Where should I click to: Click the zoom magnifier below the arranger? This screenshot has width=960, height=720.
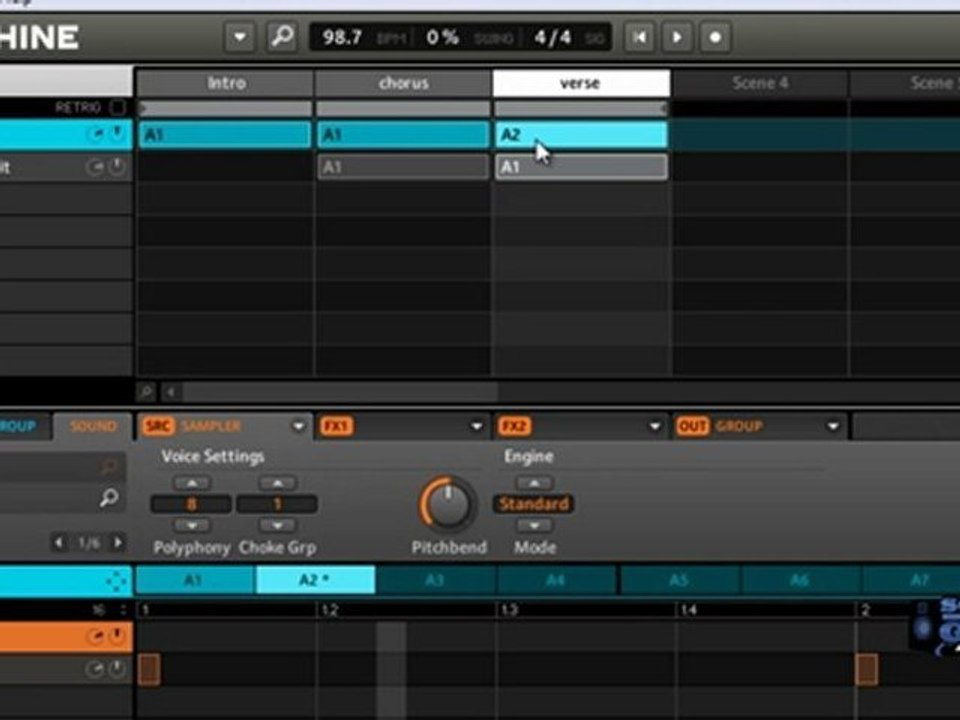pos(146,391)
